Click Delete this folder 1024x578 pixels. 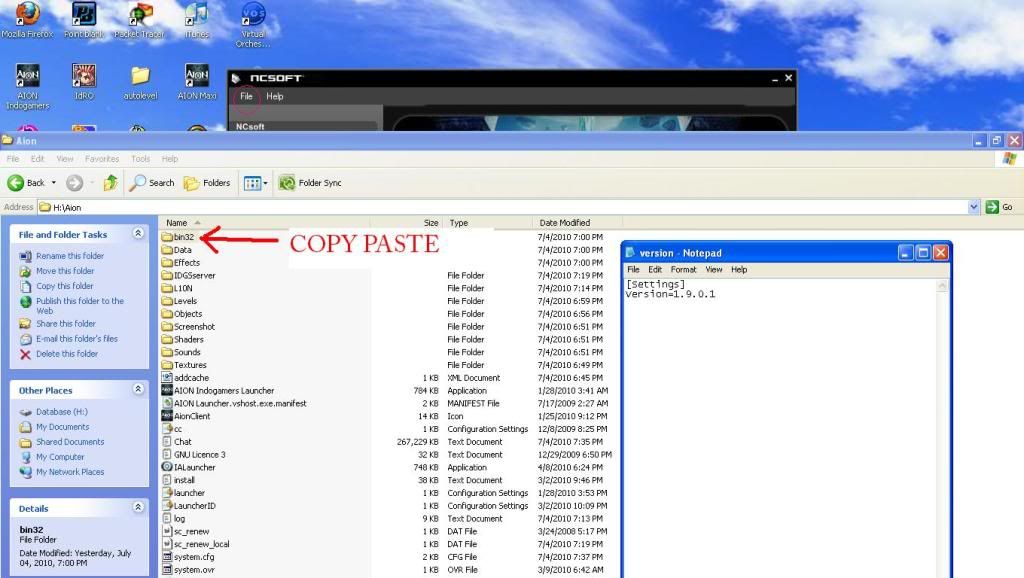point(67,354)
